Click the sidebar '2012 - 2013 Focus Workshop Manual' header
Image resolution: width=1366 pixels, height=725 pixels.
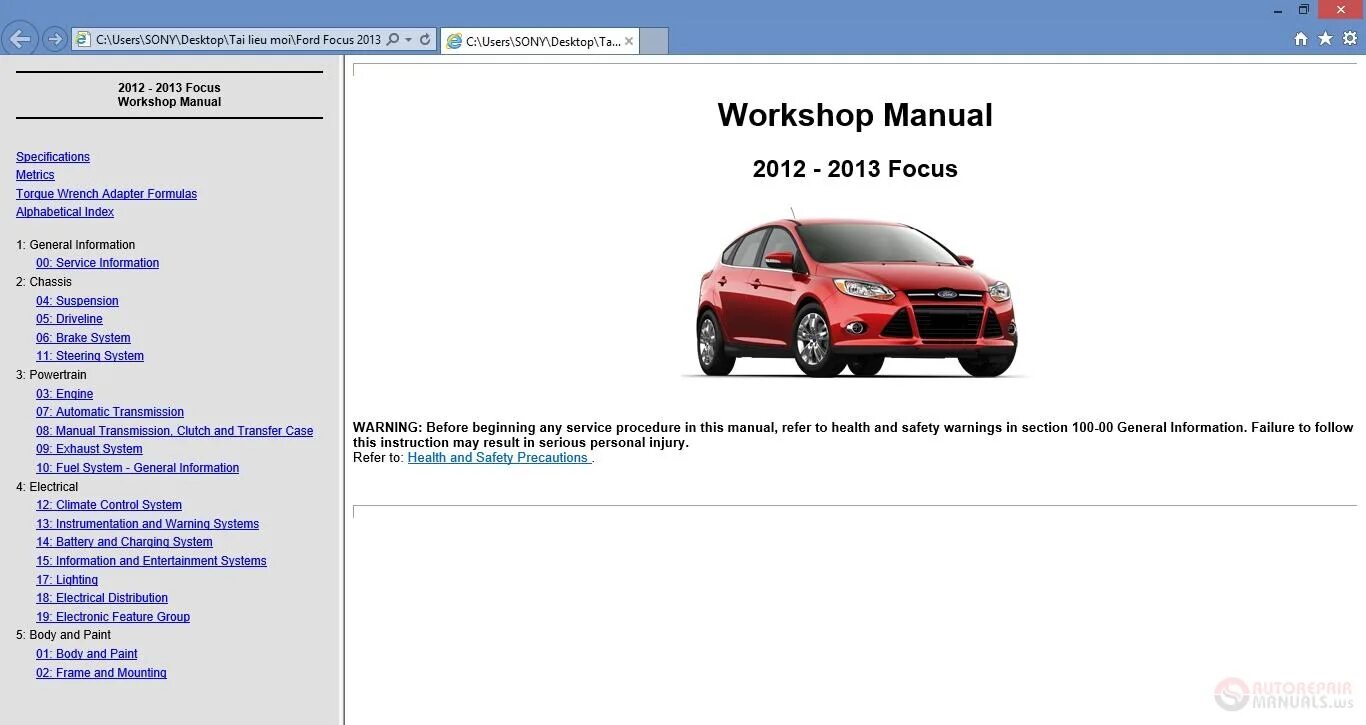169,95
